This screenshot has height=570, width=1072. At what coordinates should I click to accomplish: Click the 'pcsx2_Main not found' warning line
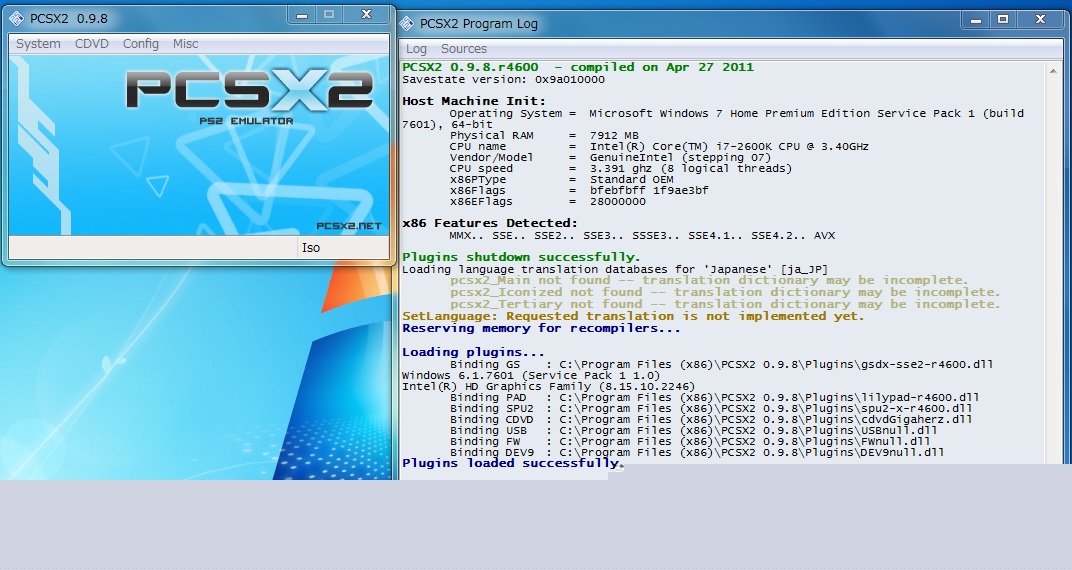pos(709,280)
